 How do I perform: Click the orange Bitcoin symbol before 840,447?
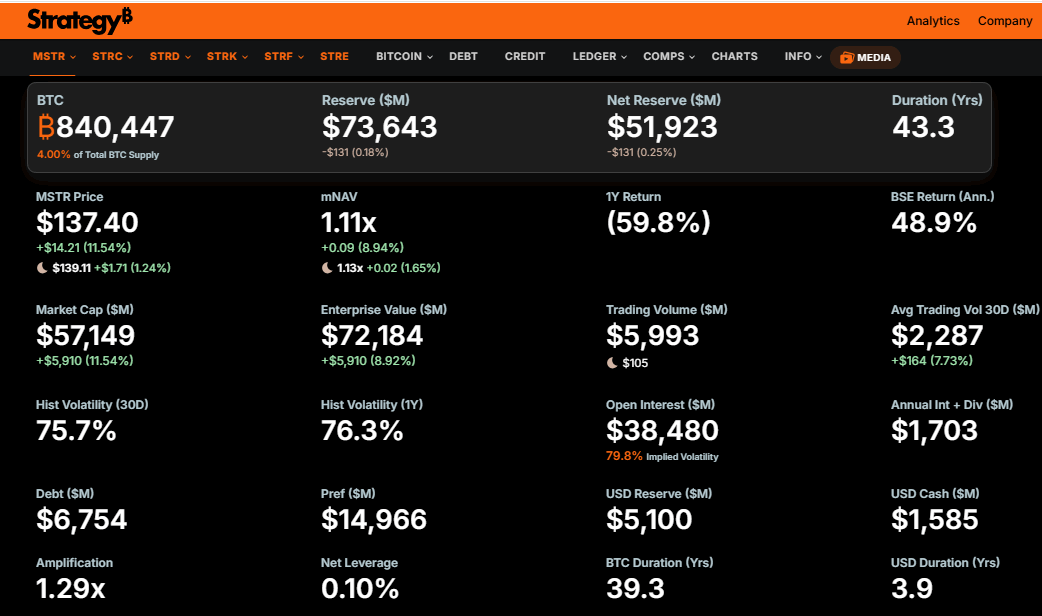(x=45, y=126)
